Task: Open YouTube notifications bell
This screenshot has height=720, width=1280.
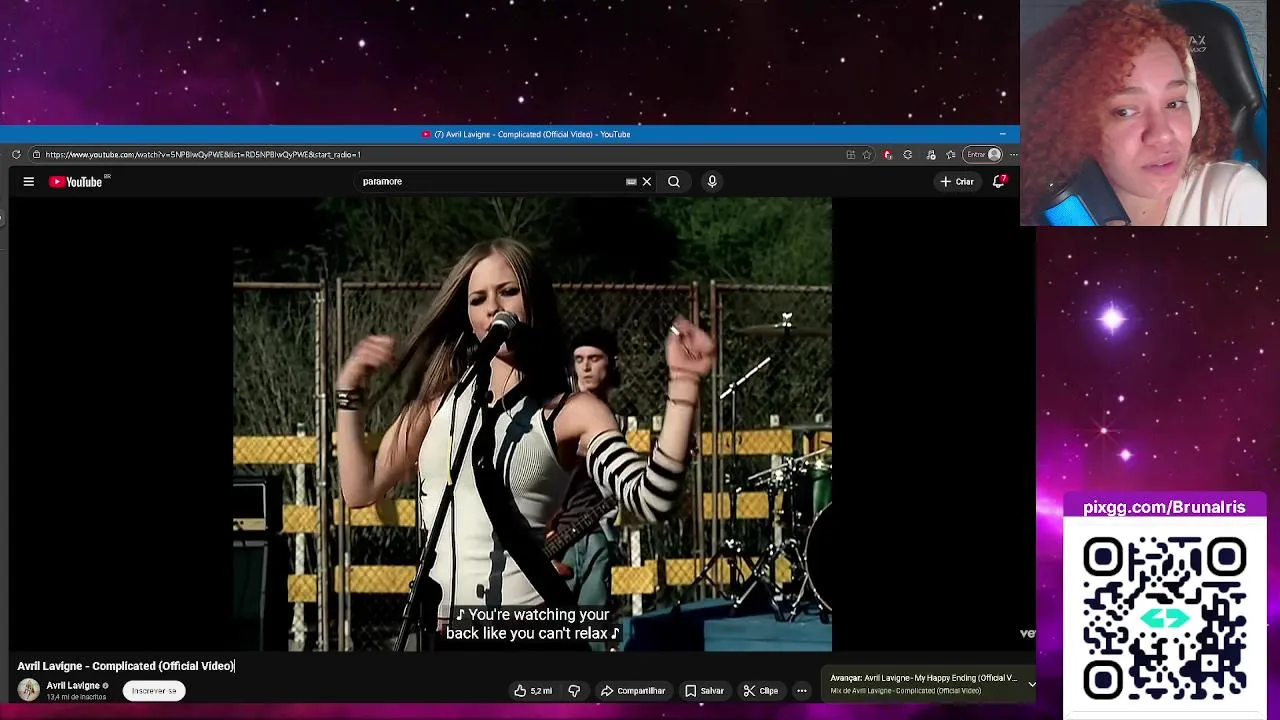Action: point(998,181)
